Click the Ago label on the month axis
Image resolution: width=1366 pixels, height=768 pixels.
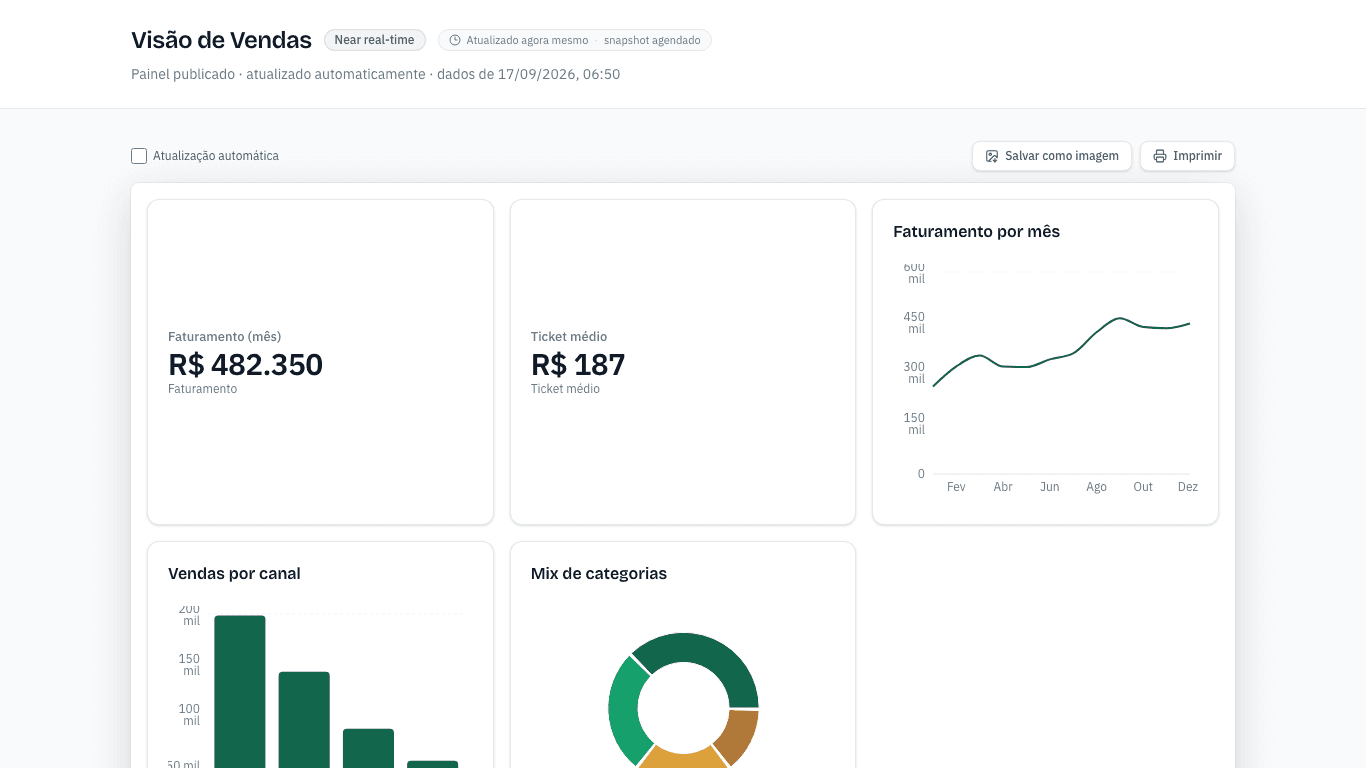click(1097, 487)
